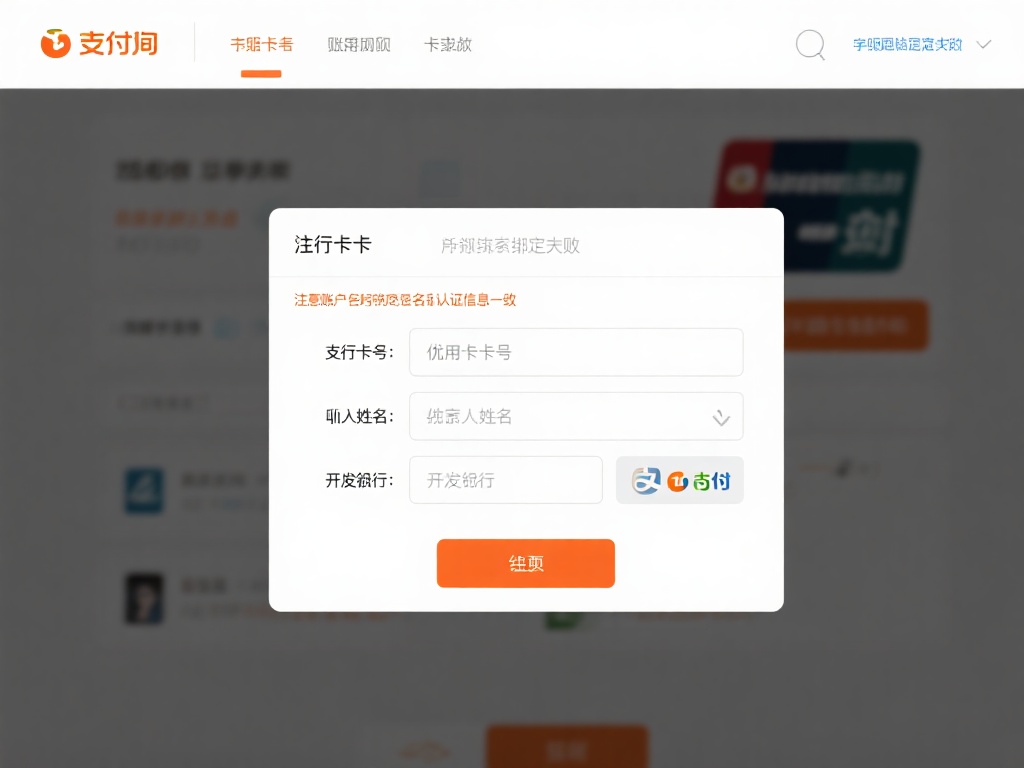Switch to the active orange first nav tab
The image size is (1024, 768).
(x=261, y=45)
